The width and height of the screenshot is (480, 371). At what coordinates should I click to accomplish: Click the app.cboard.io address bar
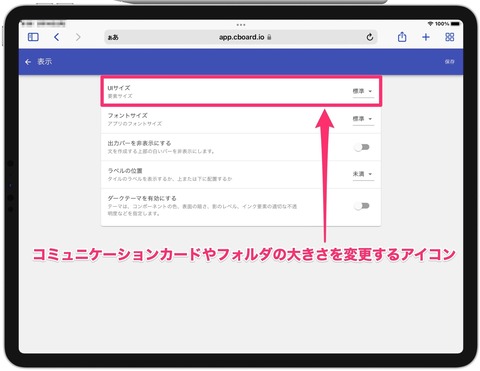point(241,37)
